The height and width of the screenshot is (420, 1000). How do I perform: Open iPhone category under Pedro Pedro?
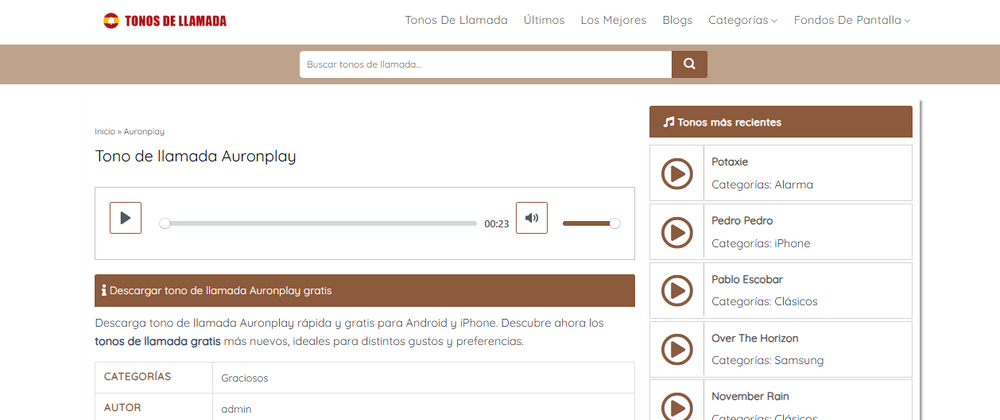point(792,243)
